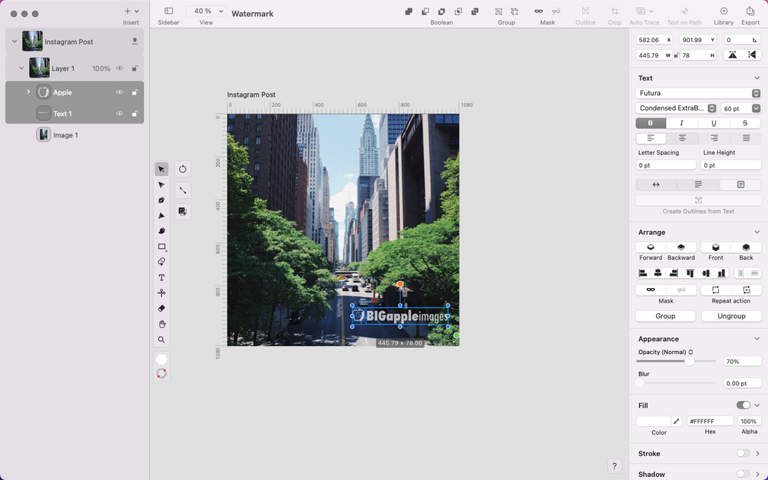Toggle the Sidebar view icon

point(168,11)
